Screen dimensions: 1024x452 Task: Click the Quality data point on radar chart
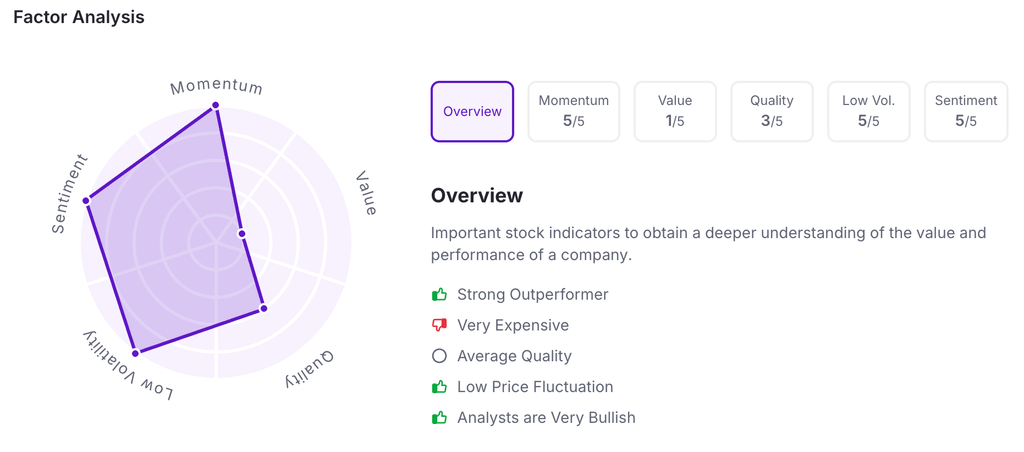[263, 308]
